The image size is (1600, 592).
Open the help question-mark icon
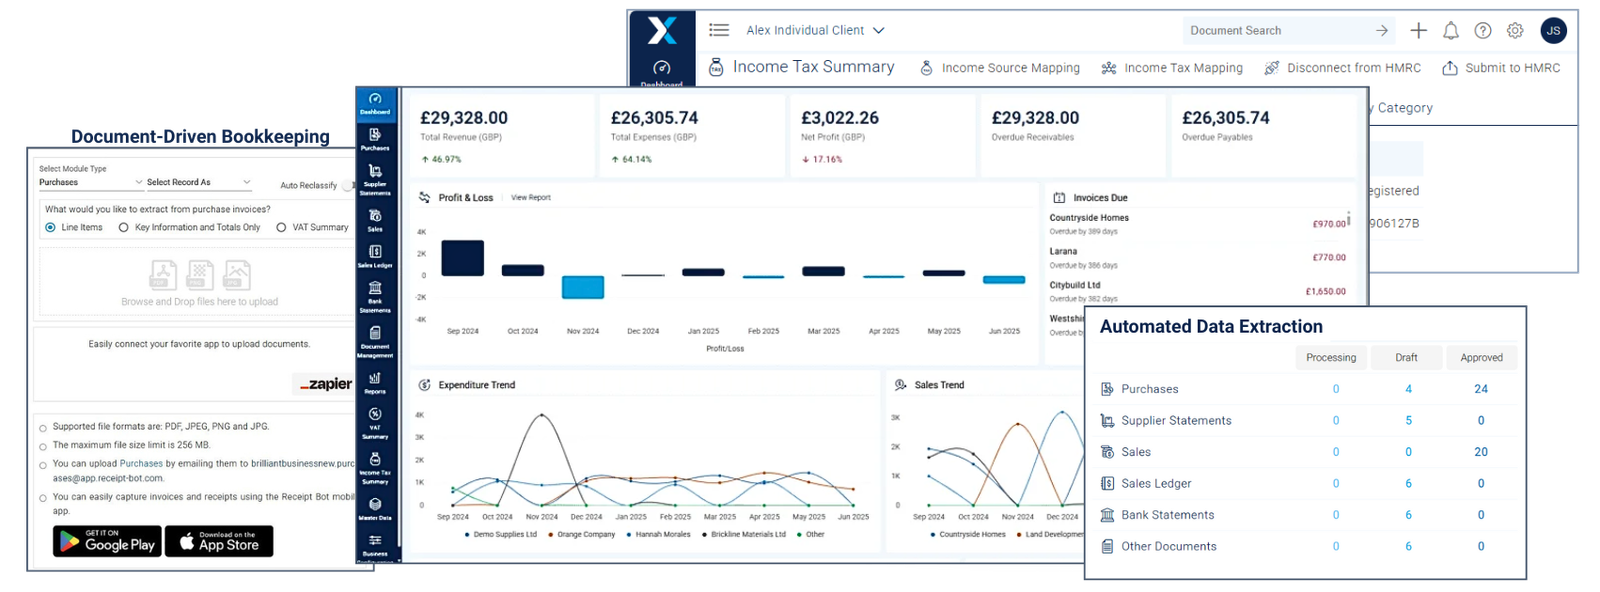click(x=1483, y=31)
